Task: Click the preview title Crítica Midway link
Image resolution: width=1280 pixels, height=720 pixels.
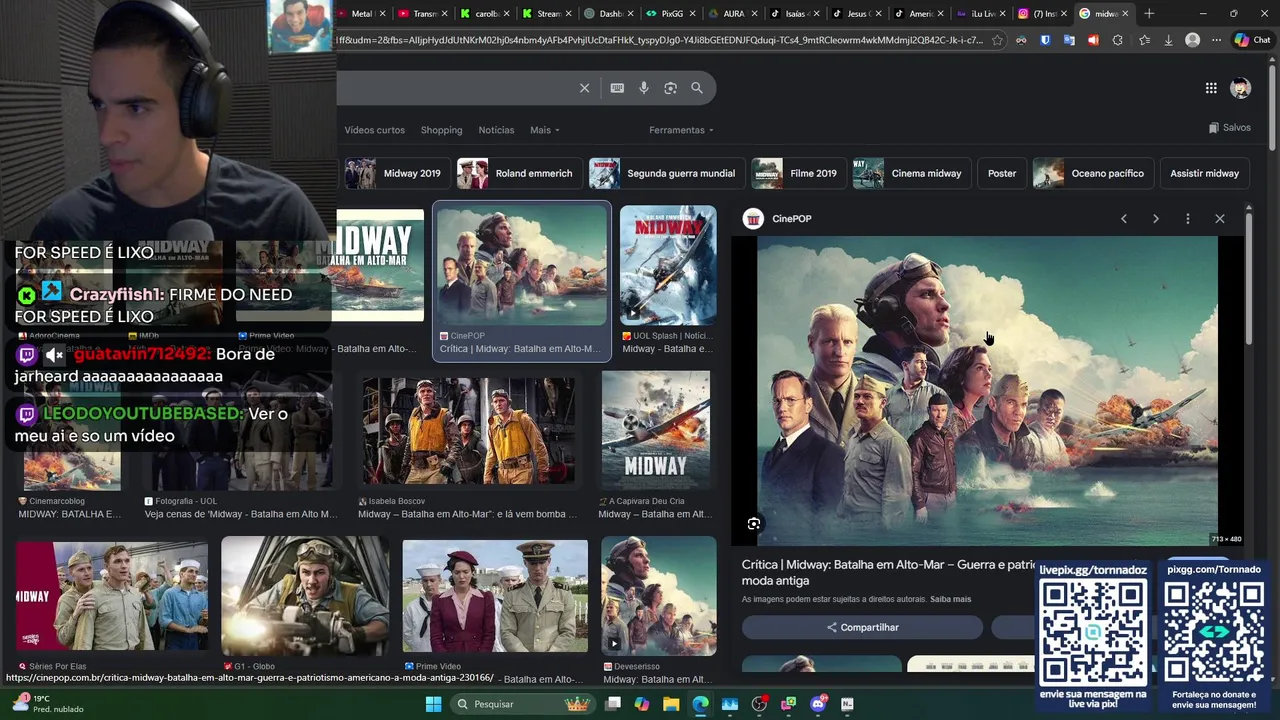Action: pos(888,573)
